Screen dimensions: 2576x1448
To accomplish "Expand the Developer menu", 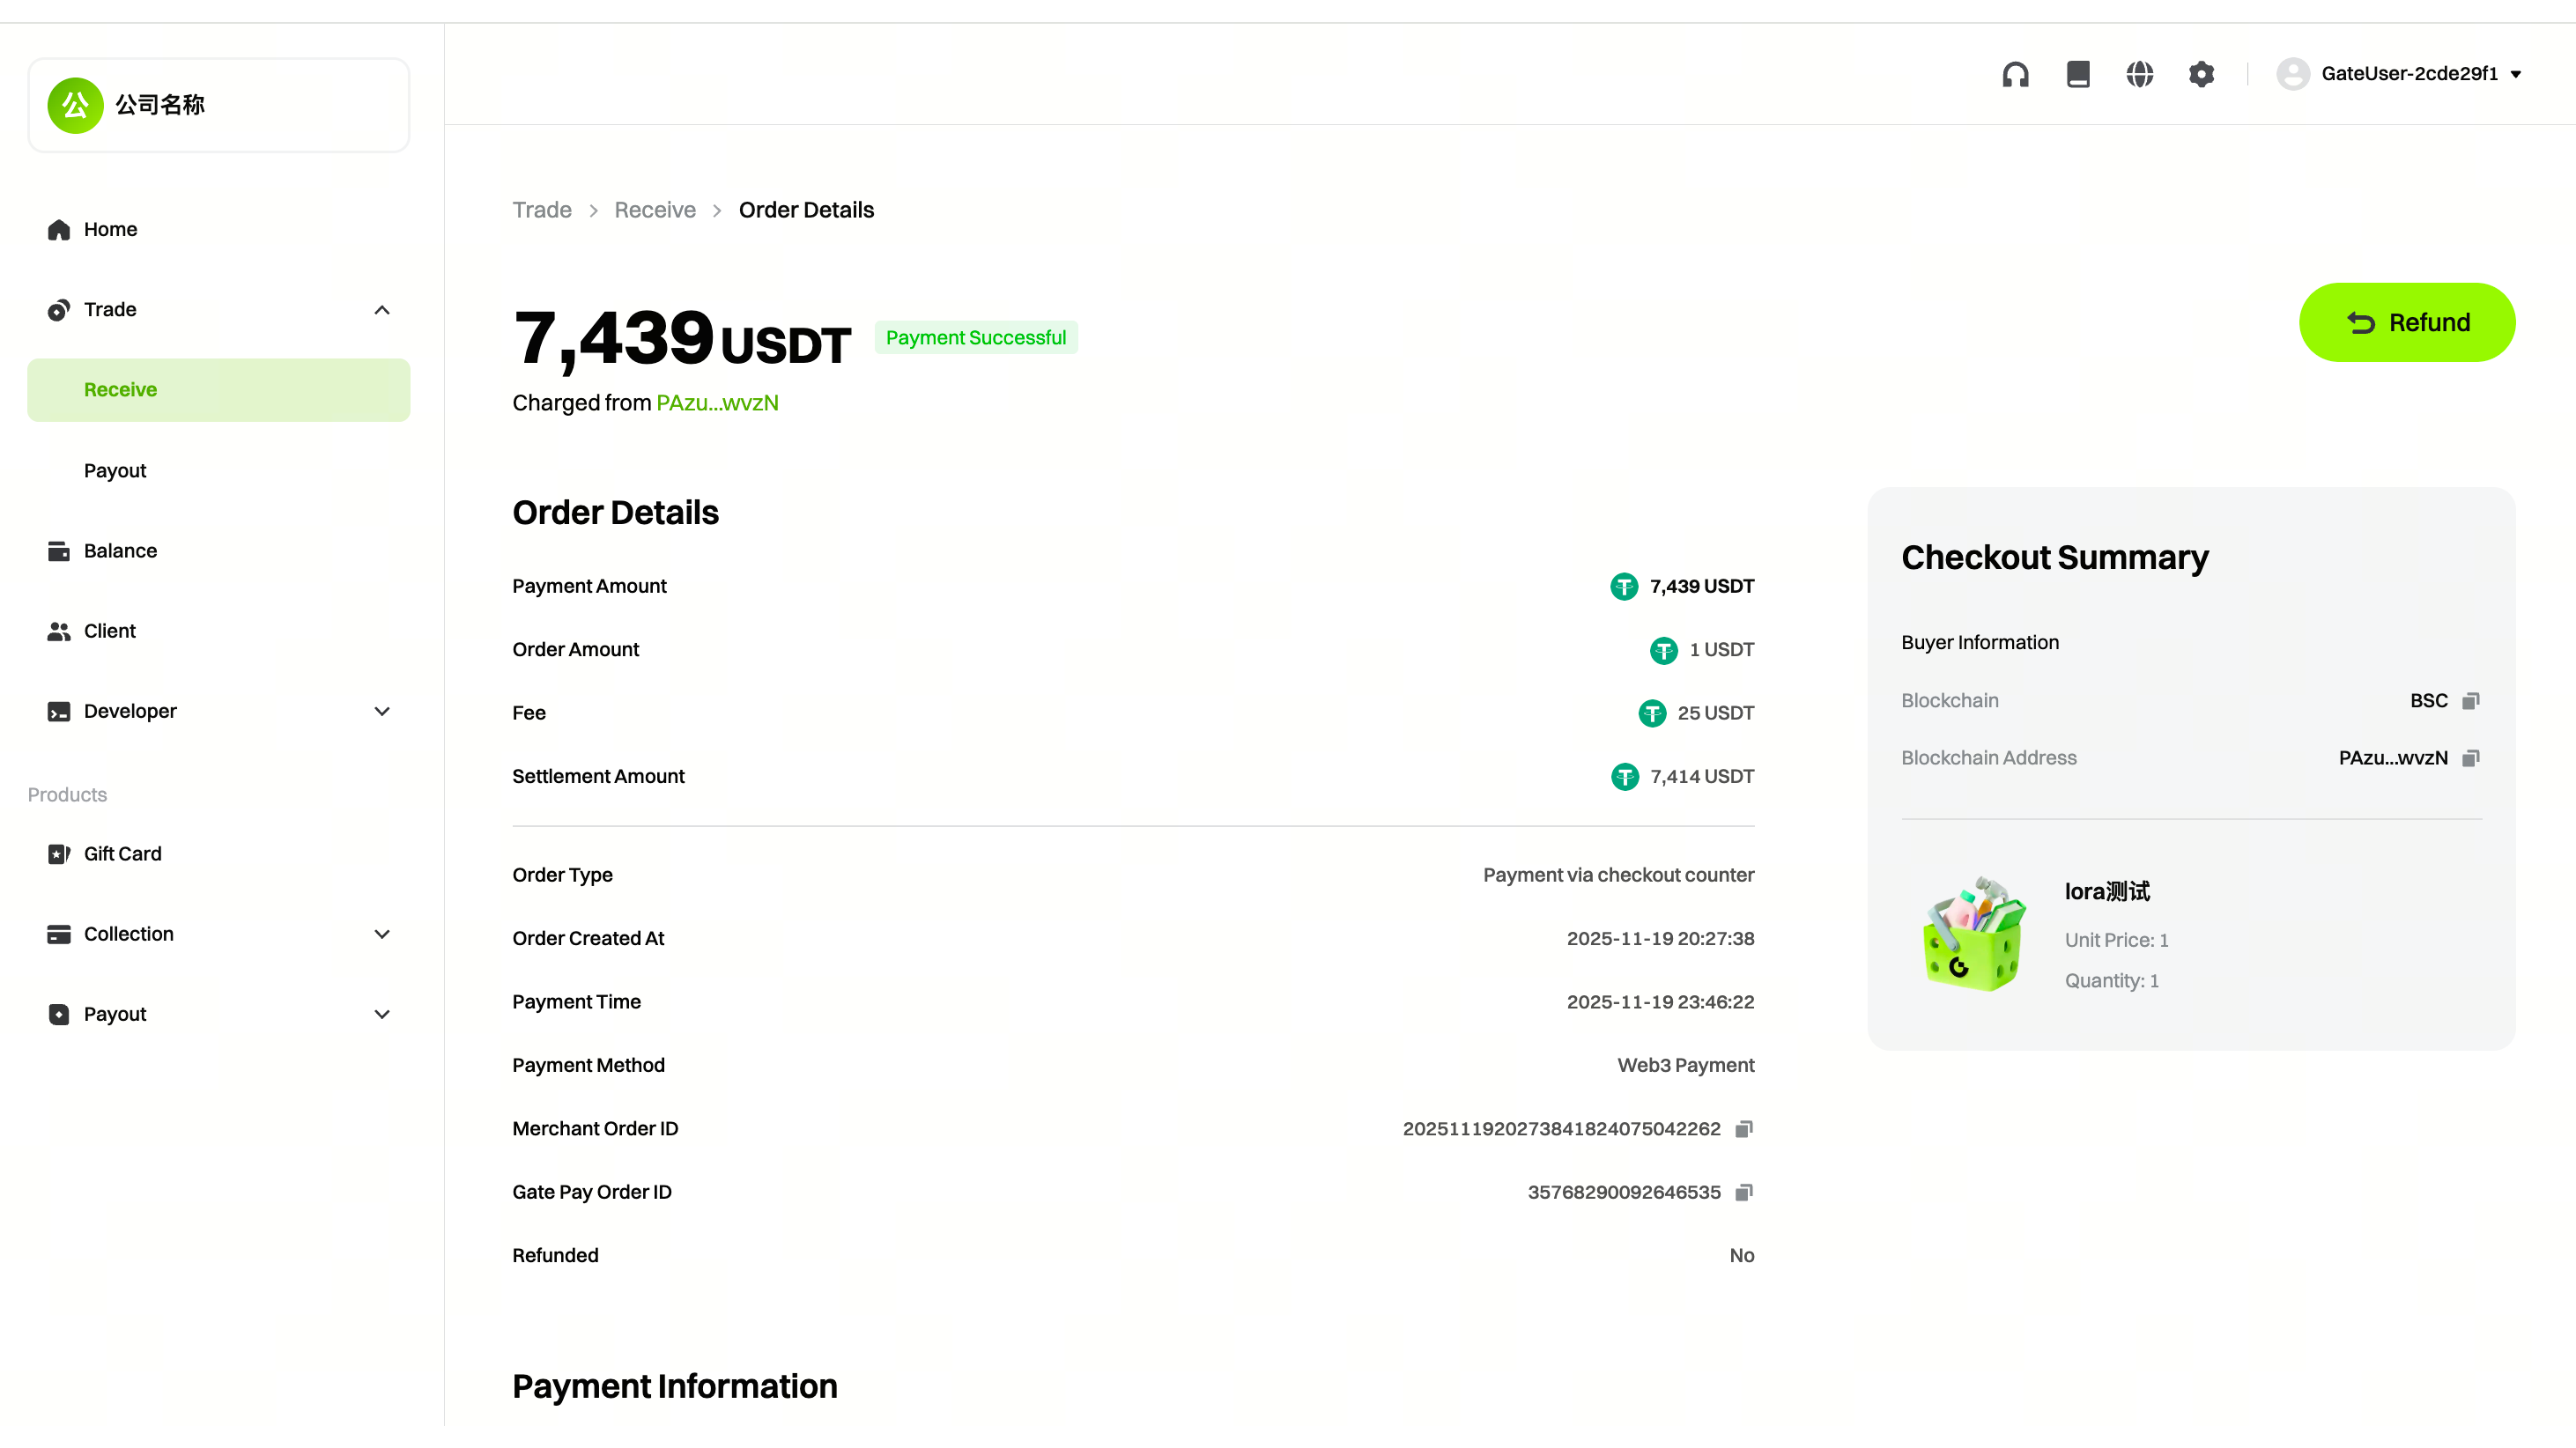I will (x=381, y=711).
